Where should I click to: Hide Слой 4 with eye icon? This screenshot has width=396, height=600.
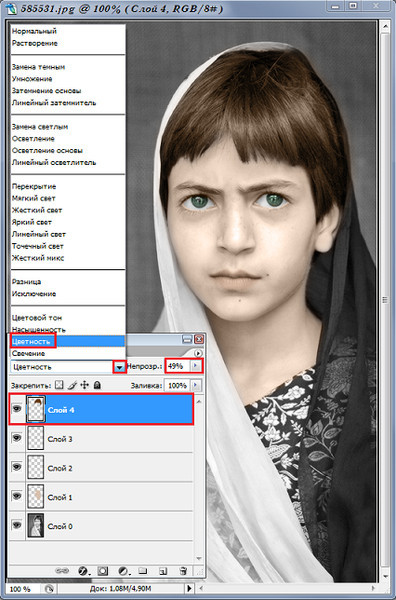pos(17,409)
